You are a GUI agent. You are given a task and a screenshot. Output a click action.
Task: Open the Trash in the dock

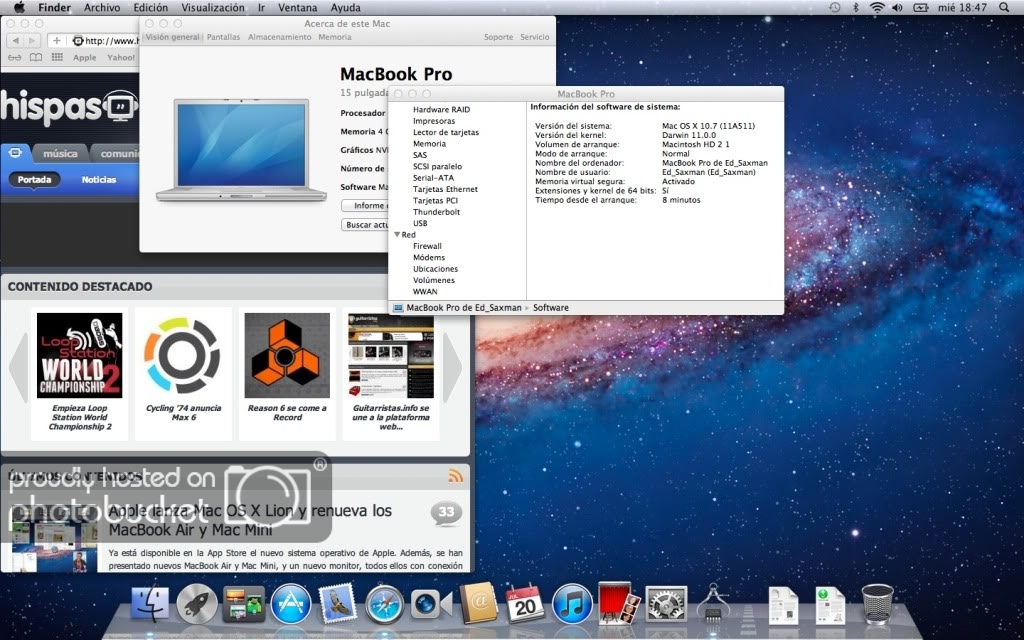click(x=877, y=604)
